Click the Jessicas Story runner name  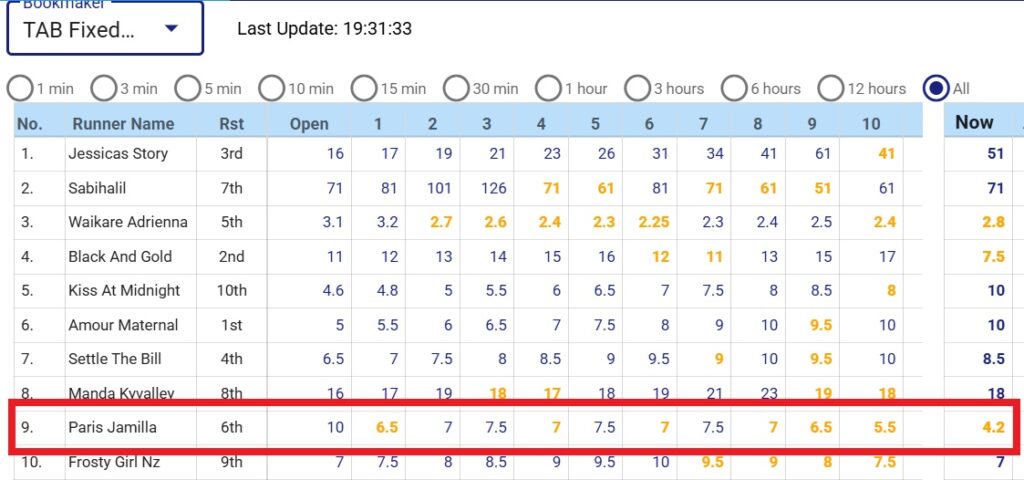[117, 154]
